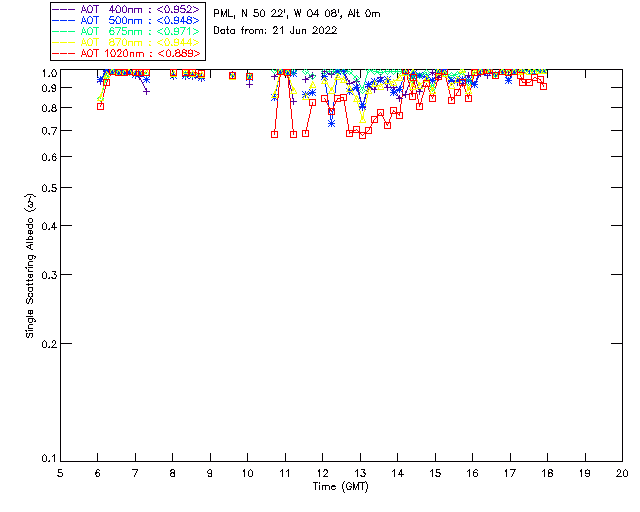
Task: Click the Time (GMT) axis label
Action: click(340, 487)
